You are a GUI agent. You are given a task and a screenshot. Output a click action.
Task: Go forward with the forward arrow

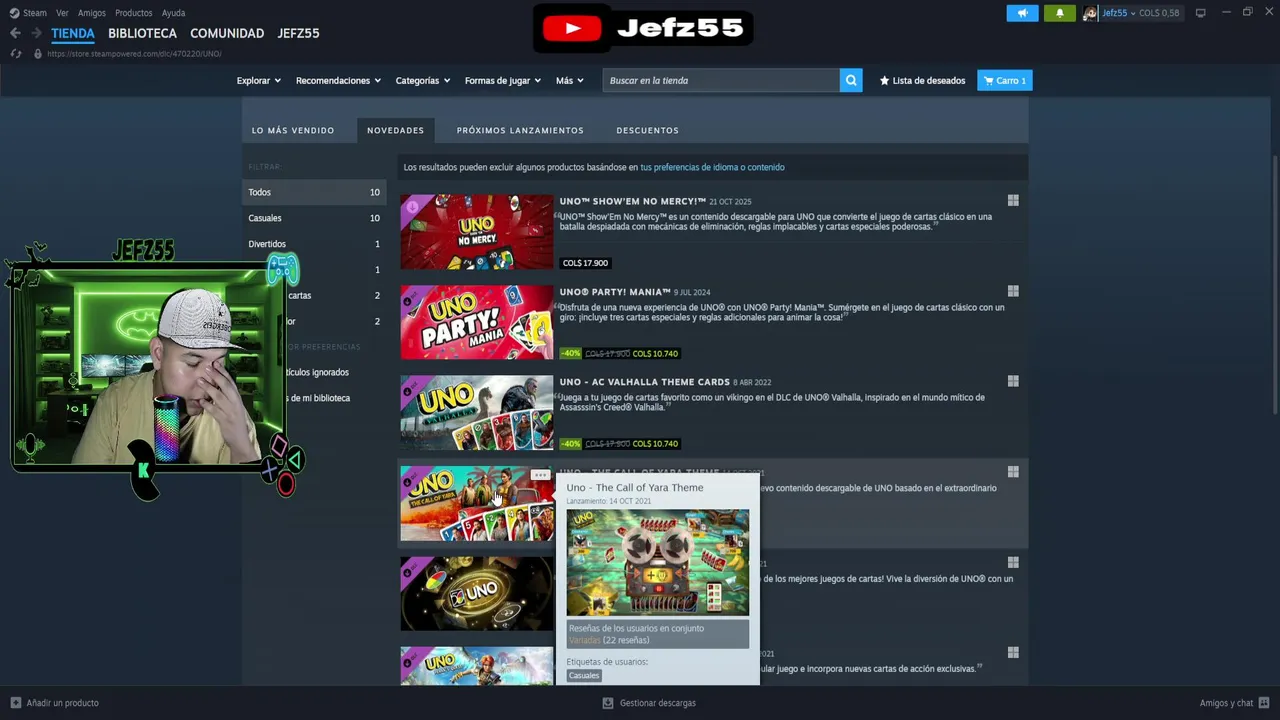coord(36,33)
